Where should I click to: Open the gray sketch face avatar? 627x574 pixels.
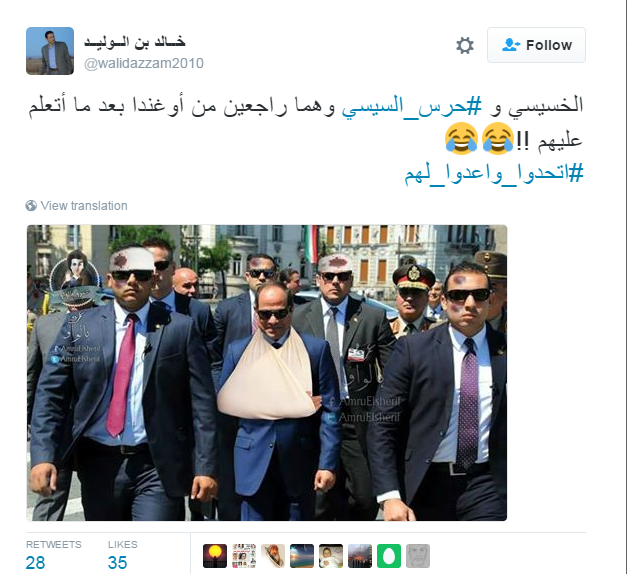coord(418,556)
